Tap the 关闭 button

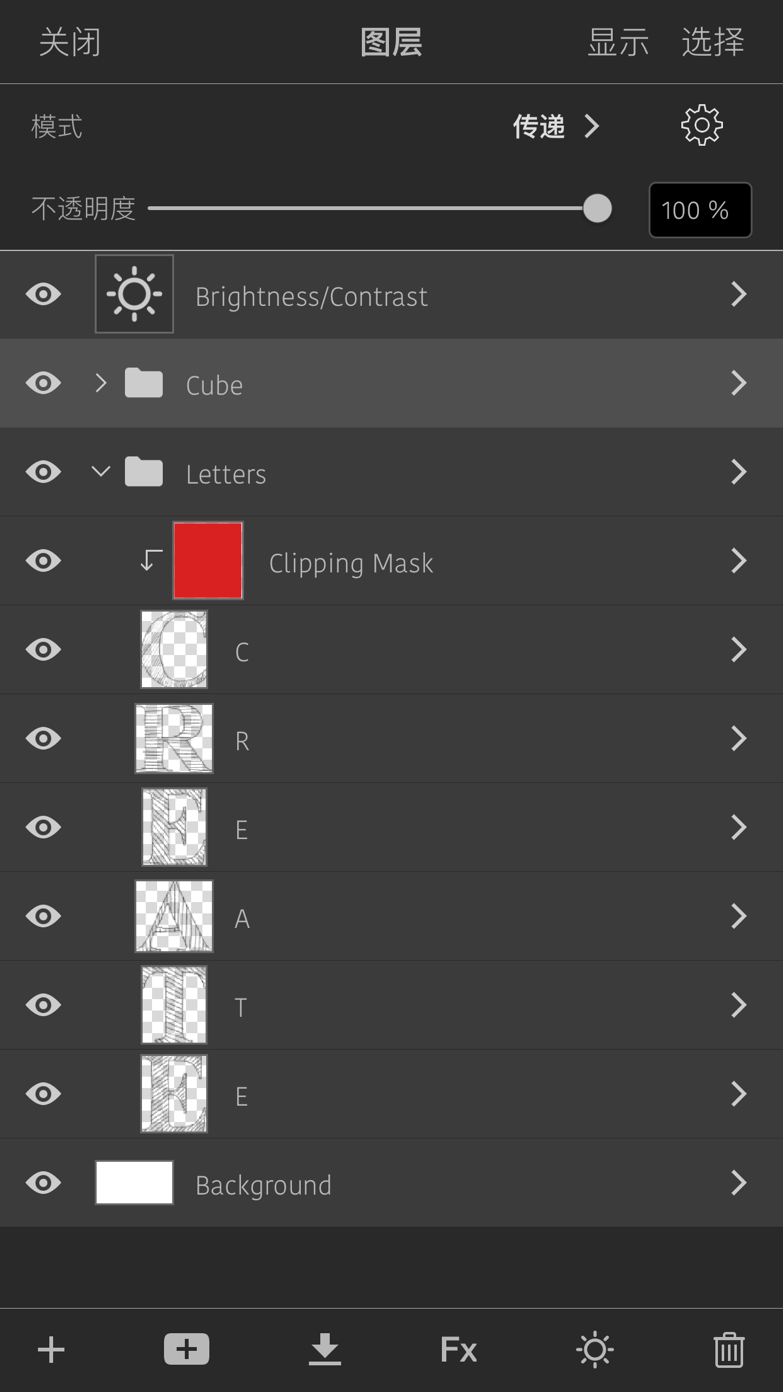tap(70, 42)
